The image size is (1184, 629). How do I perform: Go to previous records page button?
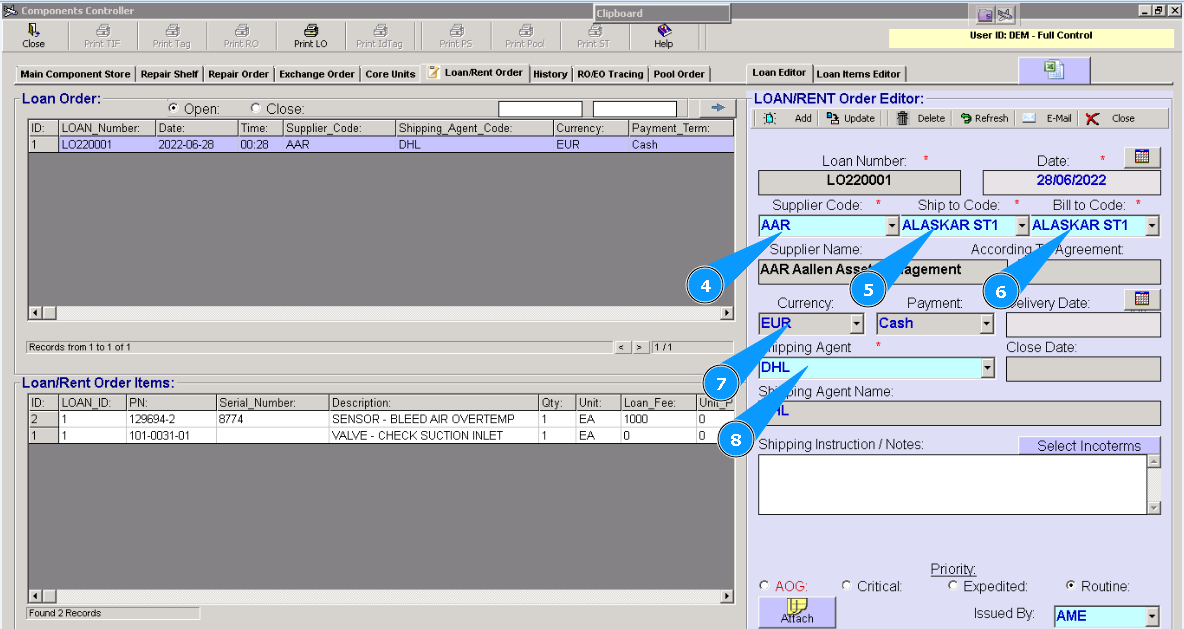click(x=622, y=347)
